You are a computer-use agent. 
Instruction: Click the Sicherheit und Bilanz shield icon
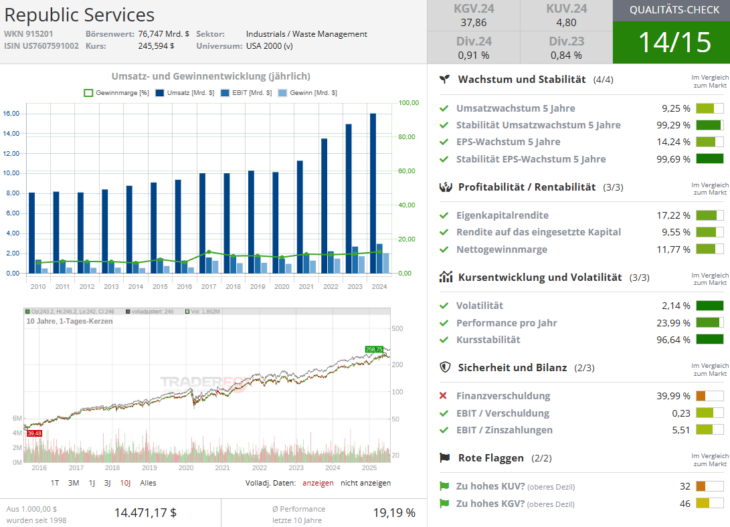pyautogui.click(x=445, y=367)
